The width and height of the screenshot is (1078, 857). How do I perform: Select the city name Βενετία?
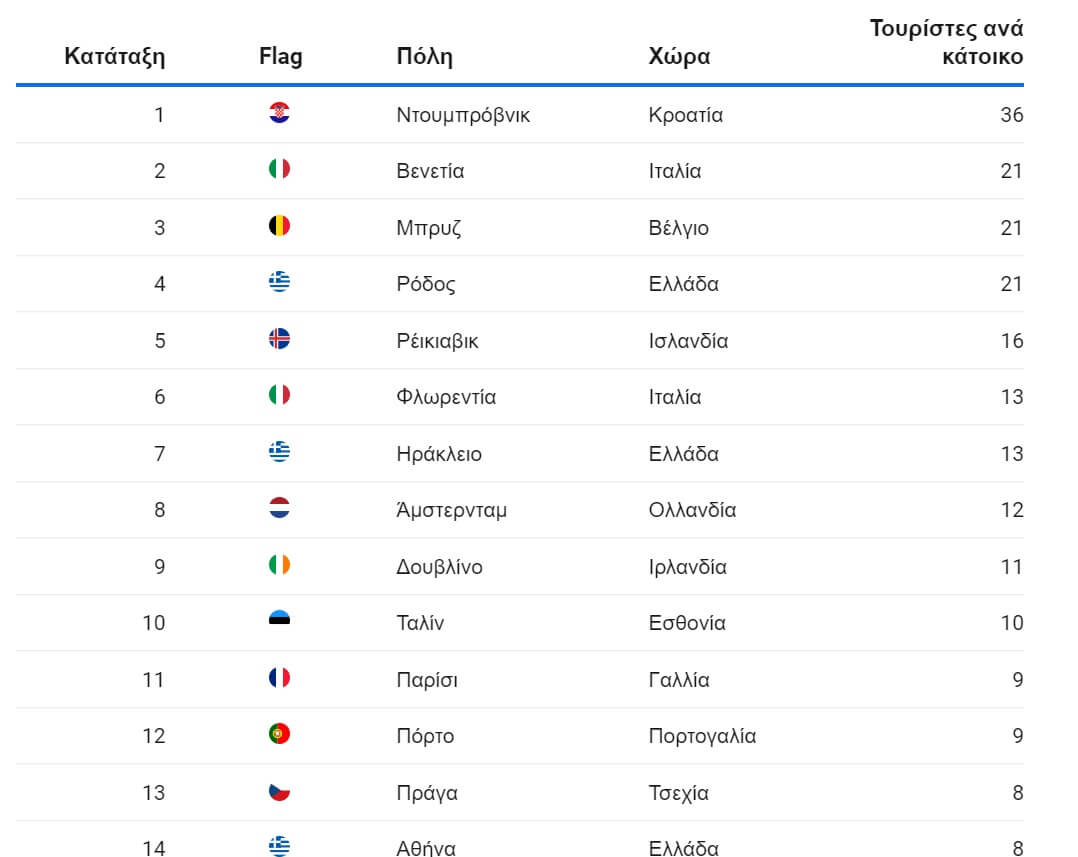coord(430,171)
